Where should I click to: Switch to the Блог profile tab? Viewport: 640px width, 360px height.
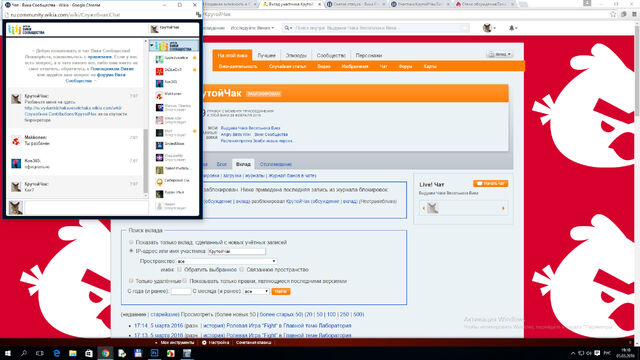click(221, 164)
